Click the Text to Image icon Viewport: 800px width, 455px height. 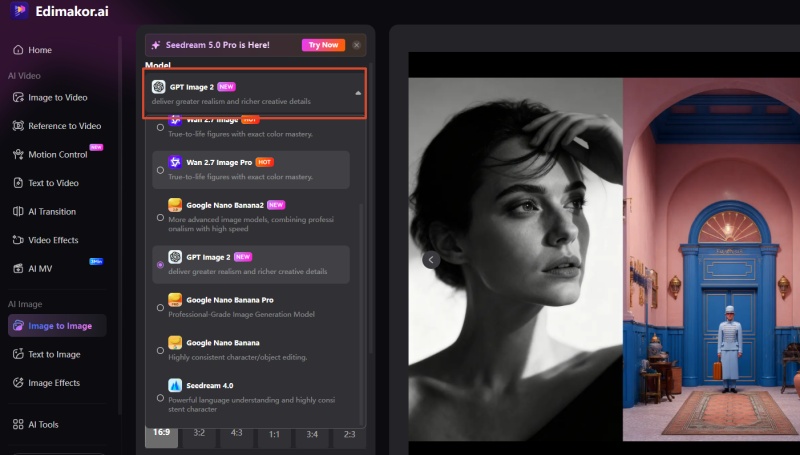18,355
